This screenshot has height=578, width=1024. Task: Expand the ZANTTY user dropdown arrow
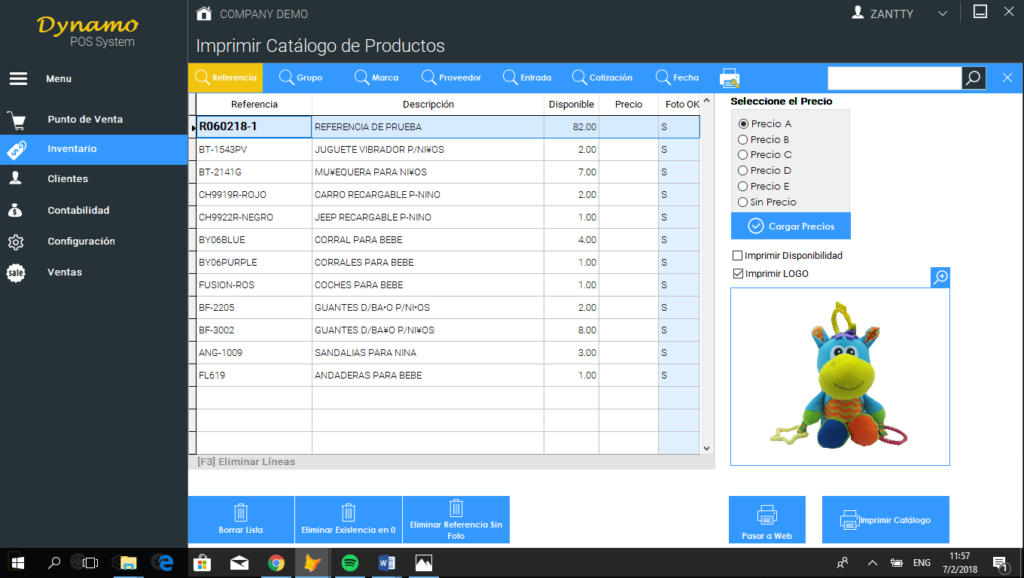941,14
